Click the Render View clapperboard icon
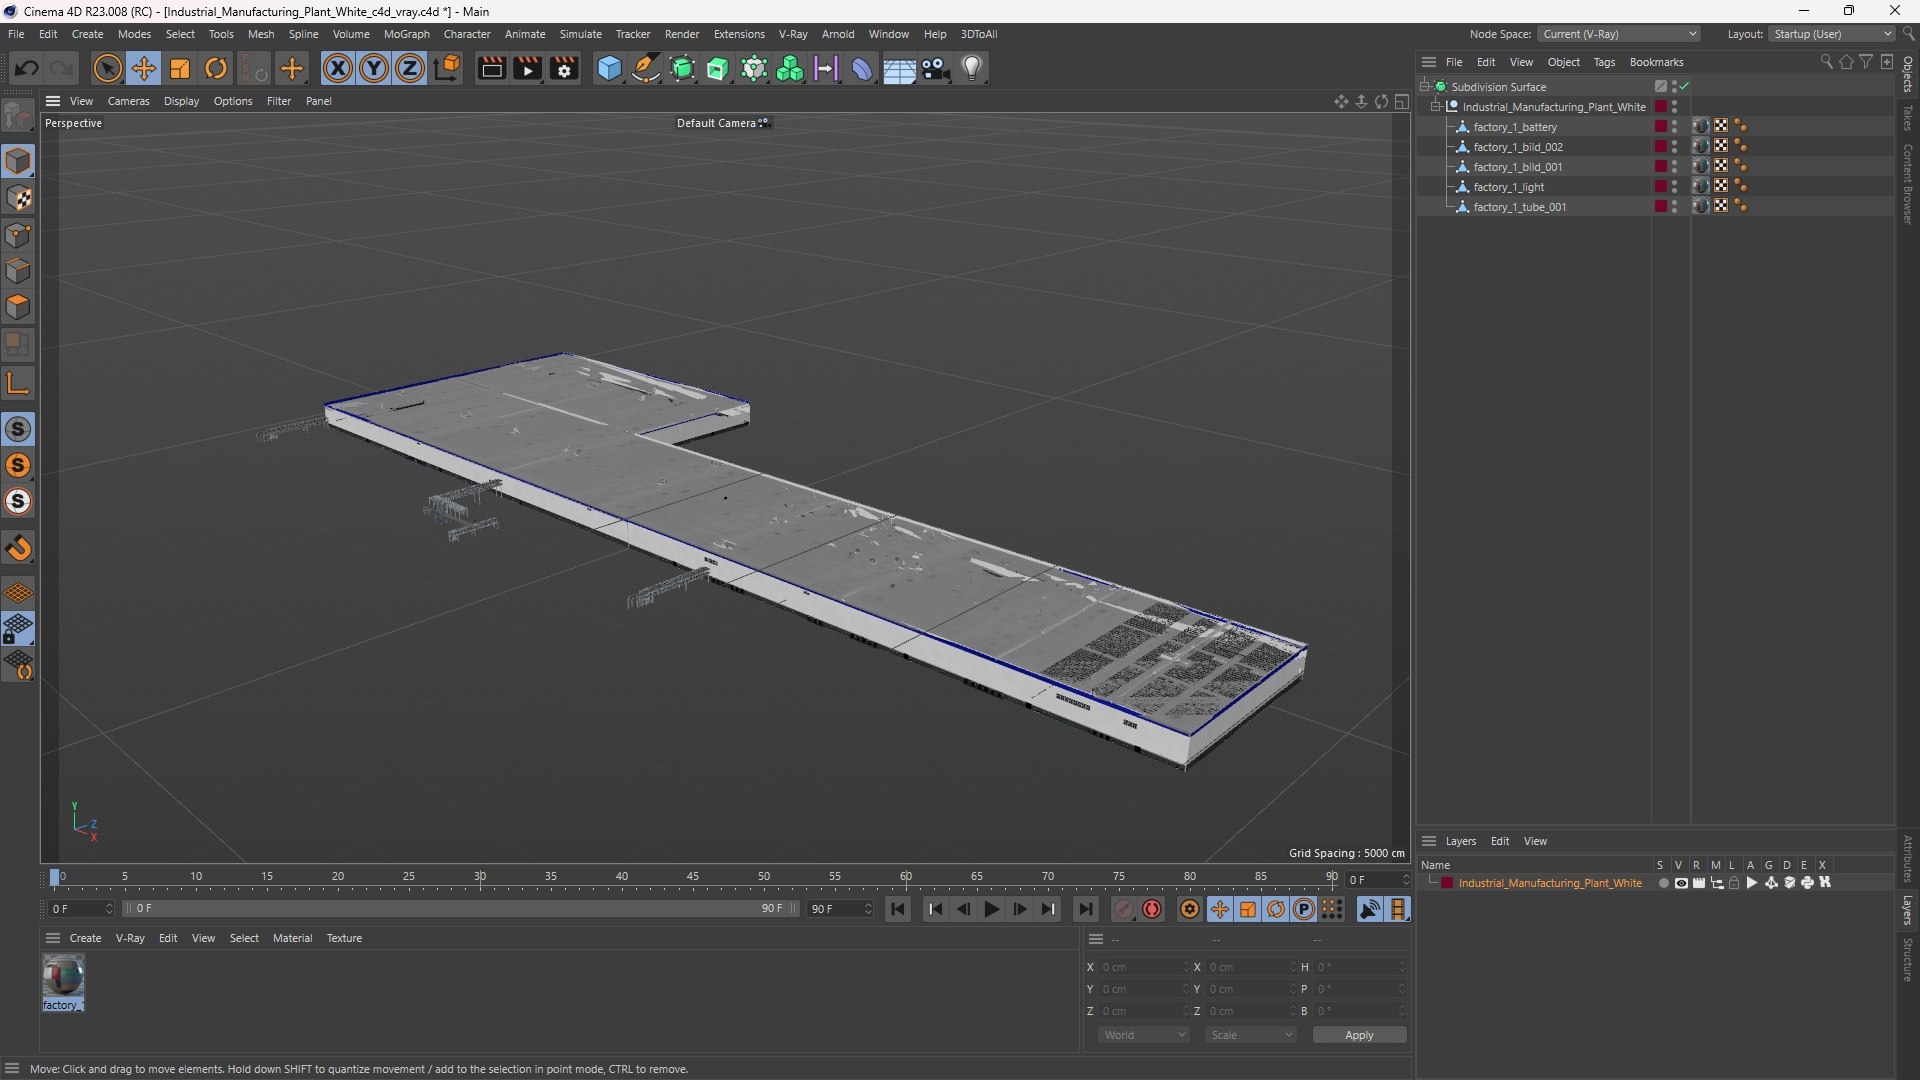This screenshot has width=1920, height=1080. click(491, 68)
